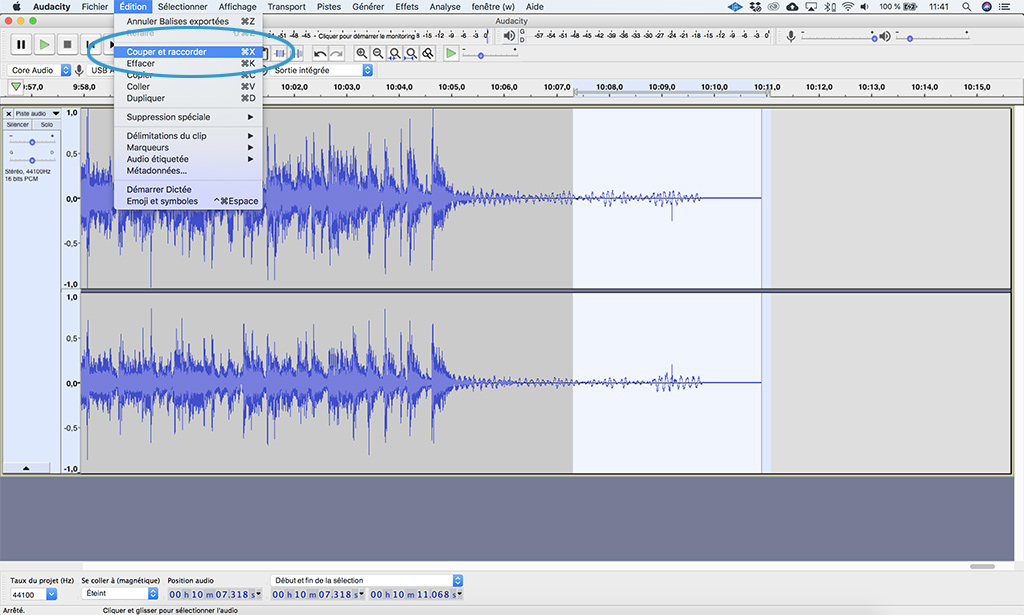Click the Zoom Toggle icon

(x=428, y=54)
